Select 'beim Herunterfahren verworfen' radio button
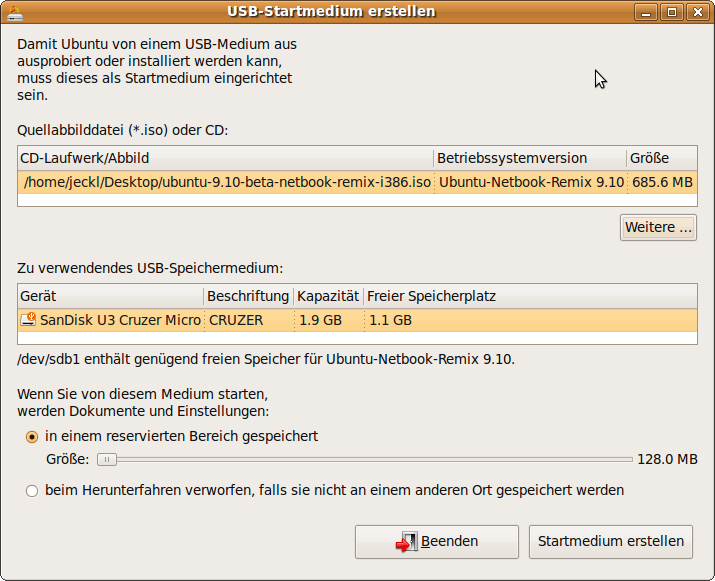The width and height of the screenshot is (715, 581). click(32, 491)
